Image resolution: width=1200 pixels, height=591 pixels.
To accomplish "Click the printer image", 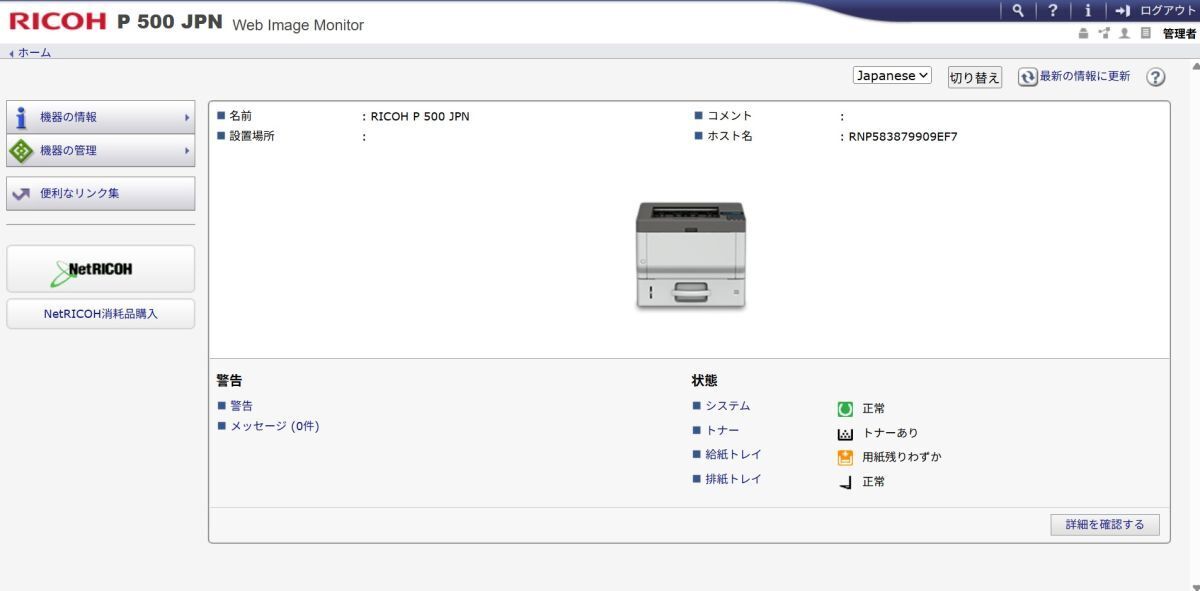I will click(x=690, y=255).
